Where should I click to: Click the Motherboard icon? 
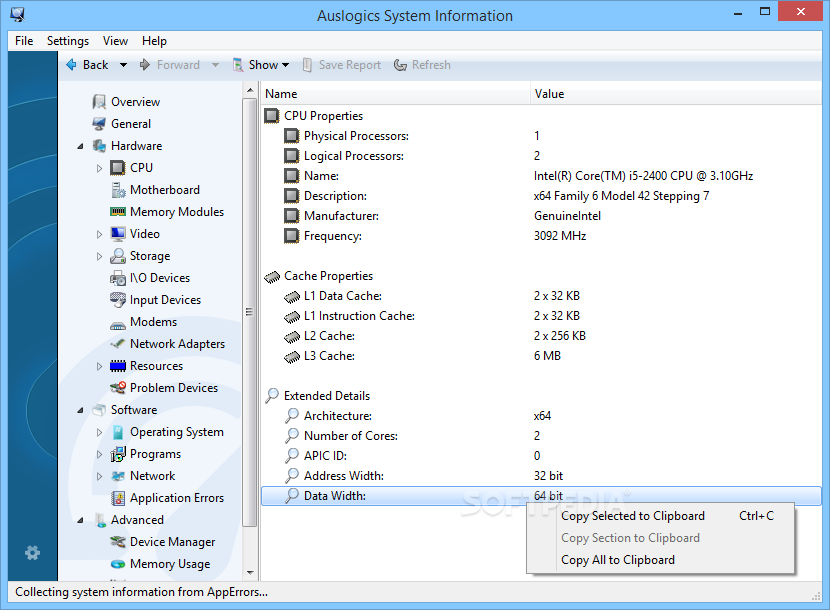118,190
